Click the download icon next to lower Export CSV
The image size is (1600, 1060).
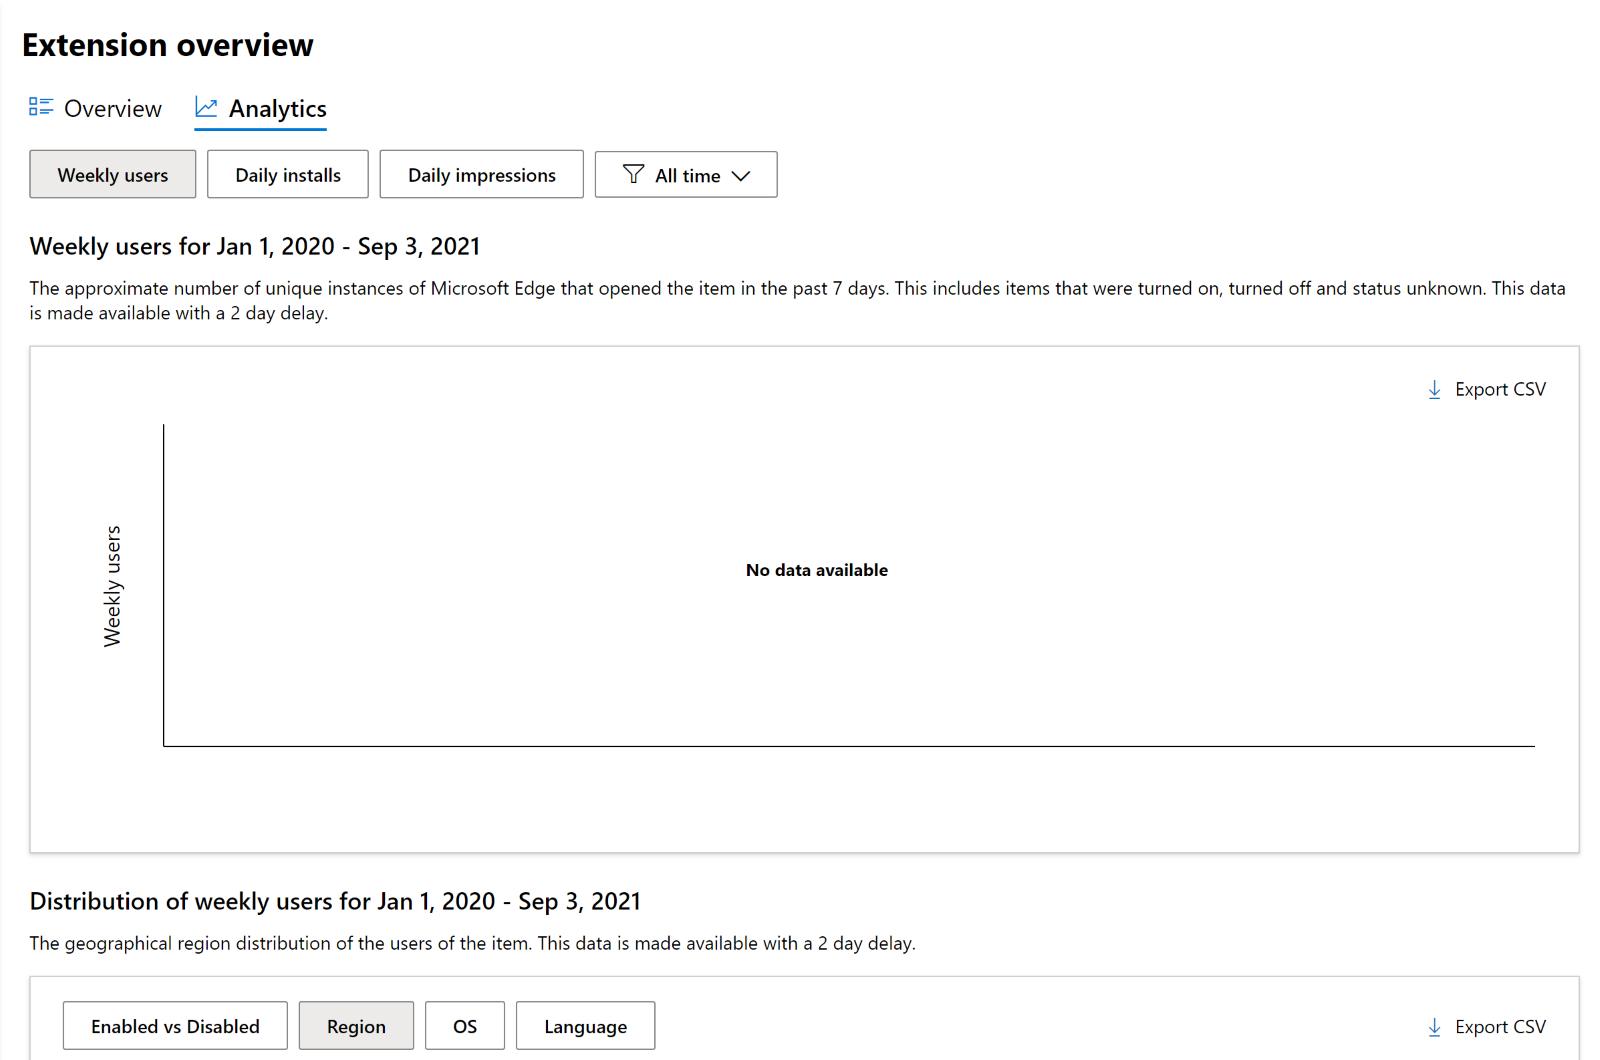pos(1434,1026)
